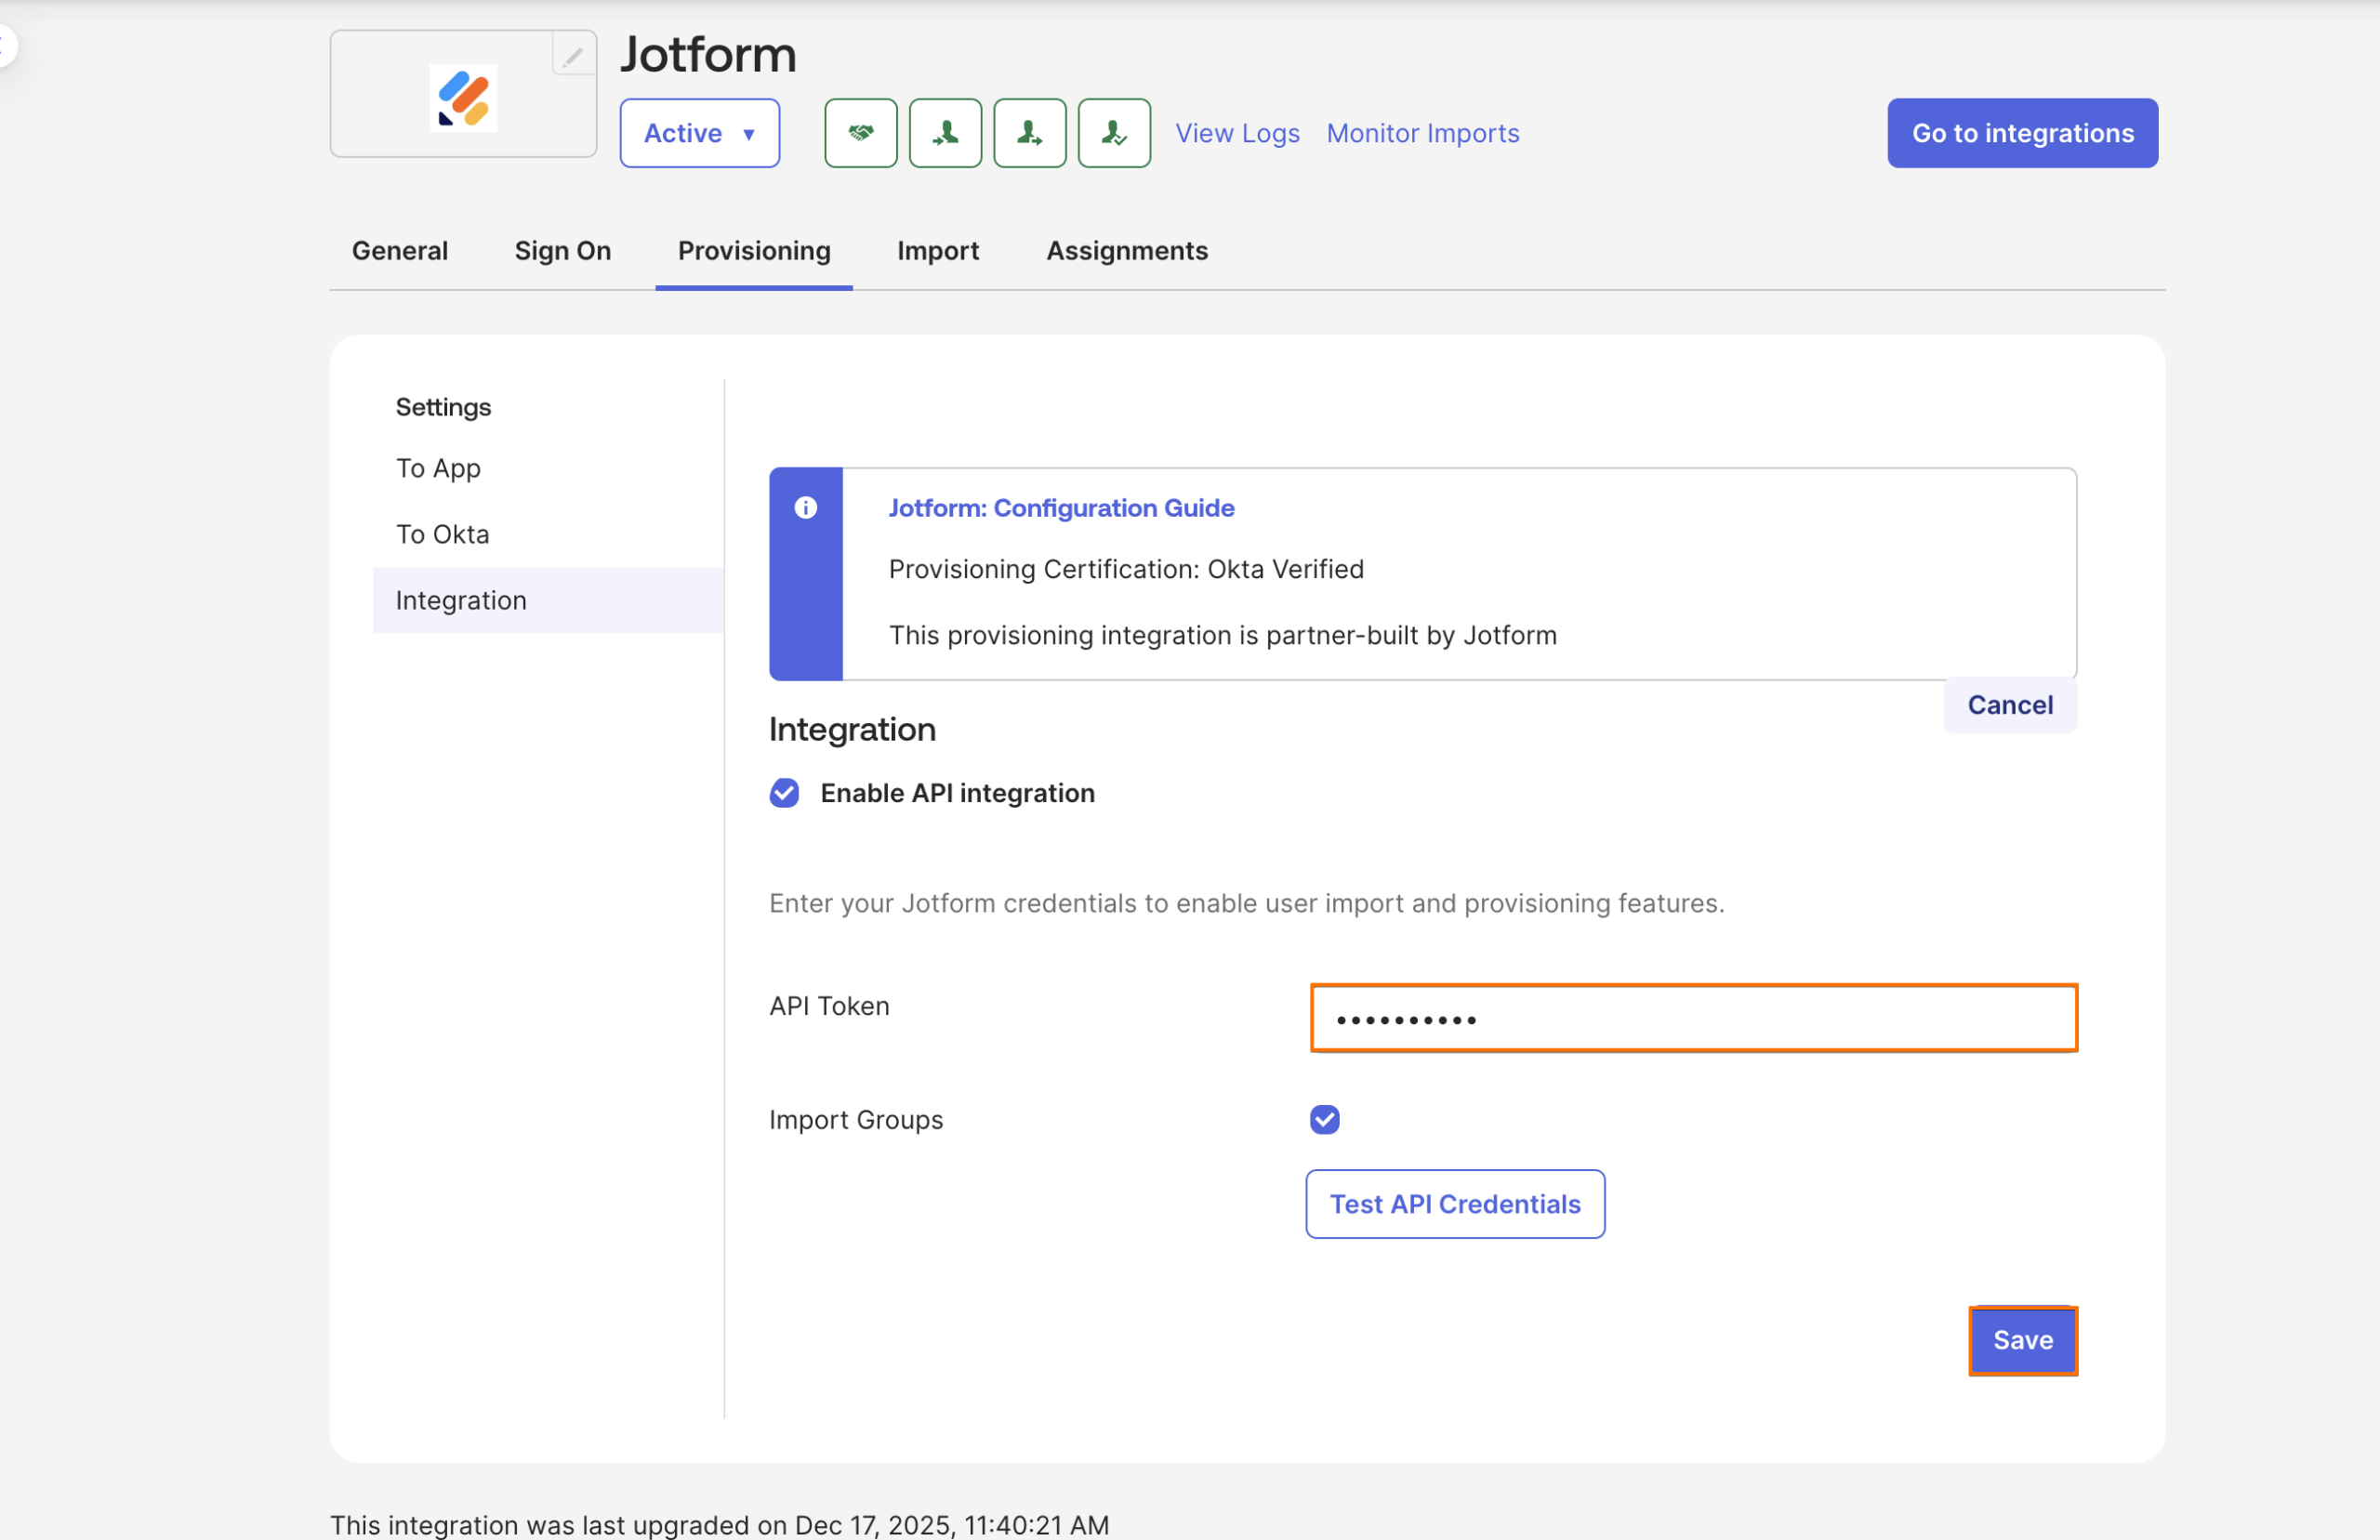
Task: Click the info icon on the configuration banner
Action: (806, 508)
